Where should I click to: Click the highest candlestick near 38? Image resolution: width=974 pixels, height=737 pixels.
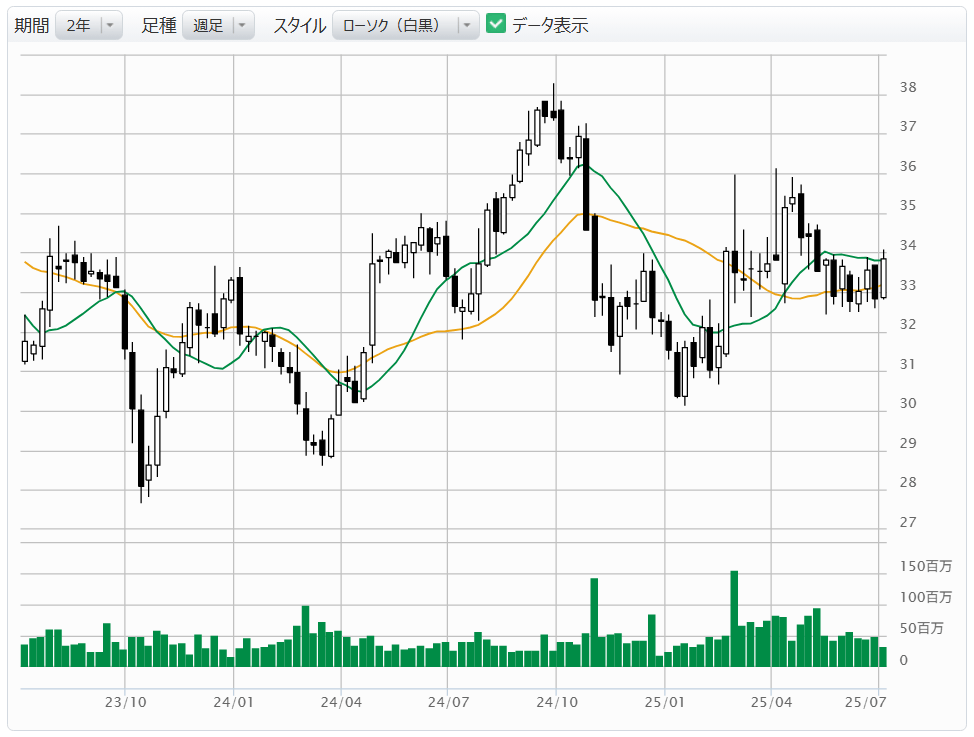click(553, 102)
